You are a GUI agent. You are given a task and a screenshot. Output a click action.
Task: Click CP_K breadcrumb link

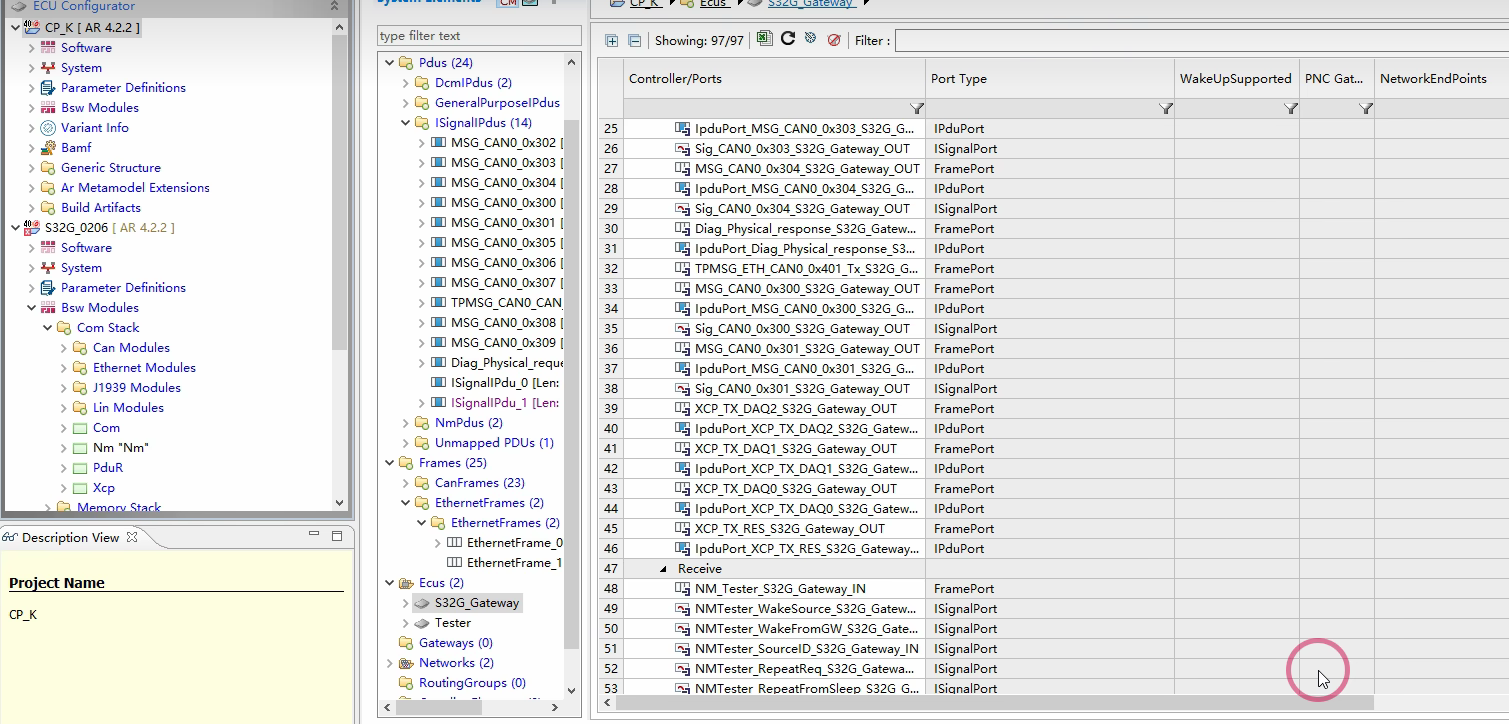(644, 3)
